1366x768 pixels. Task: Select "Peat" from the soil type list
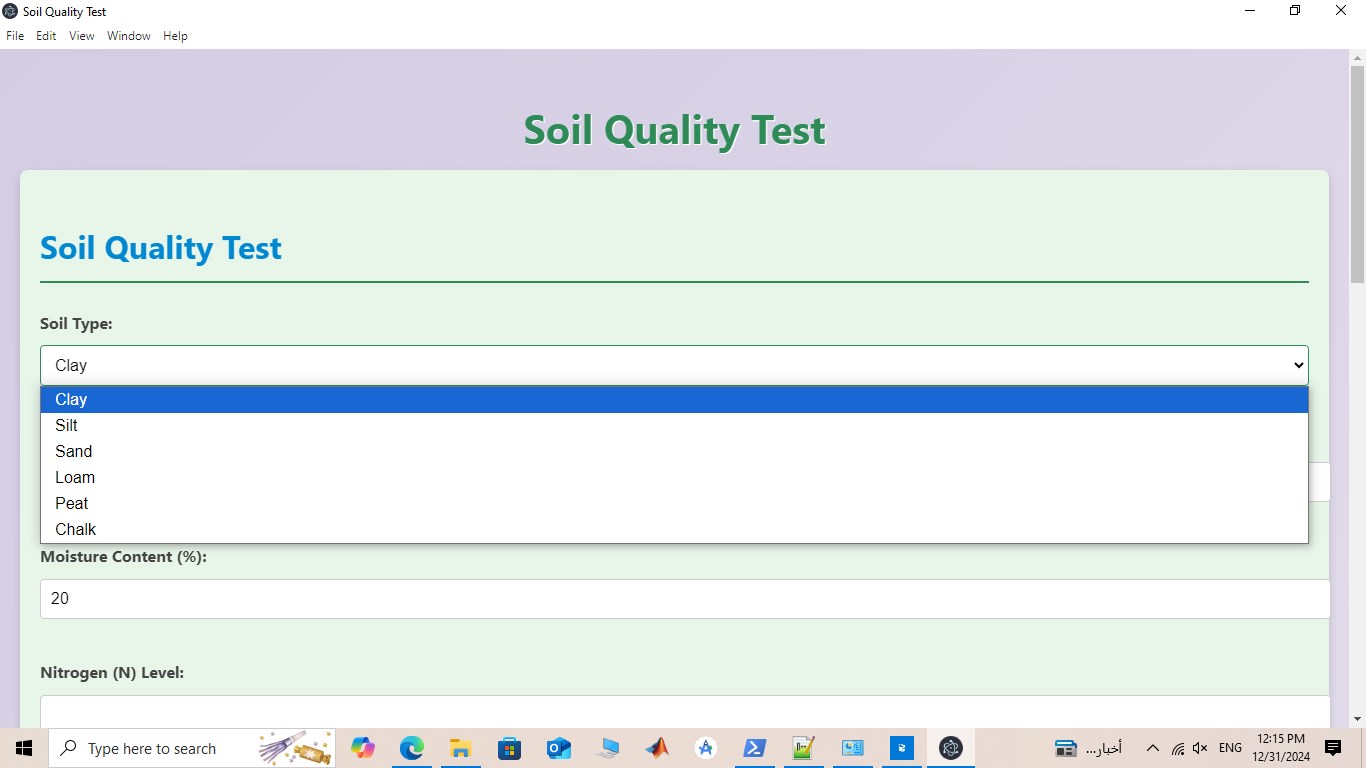coord(71,503)
